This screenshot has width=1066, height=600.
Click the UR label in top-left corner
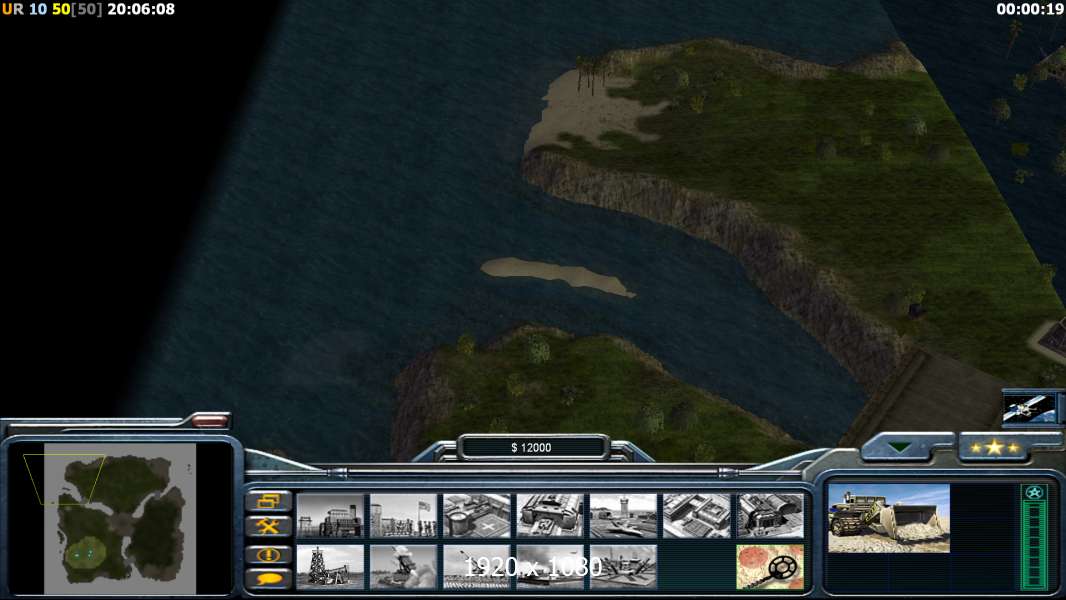[12, 10]
